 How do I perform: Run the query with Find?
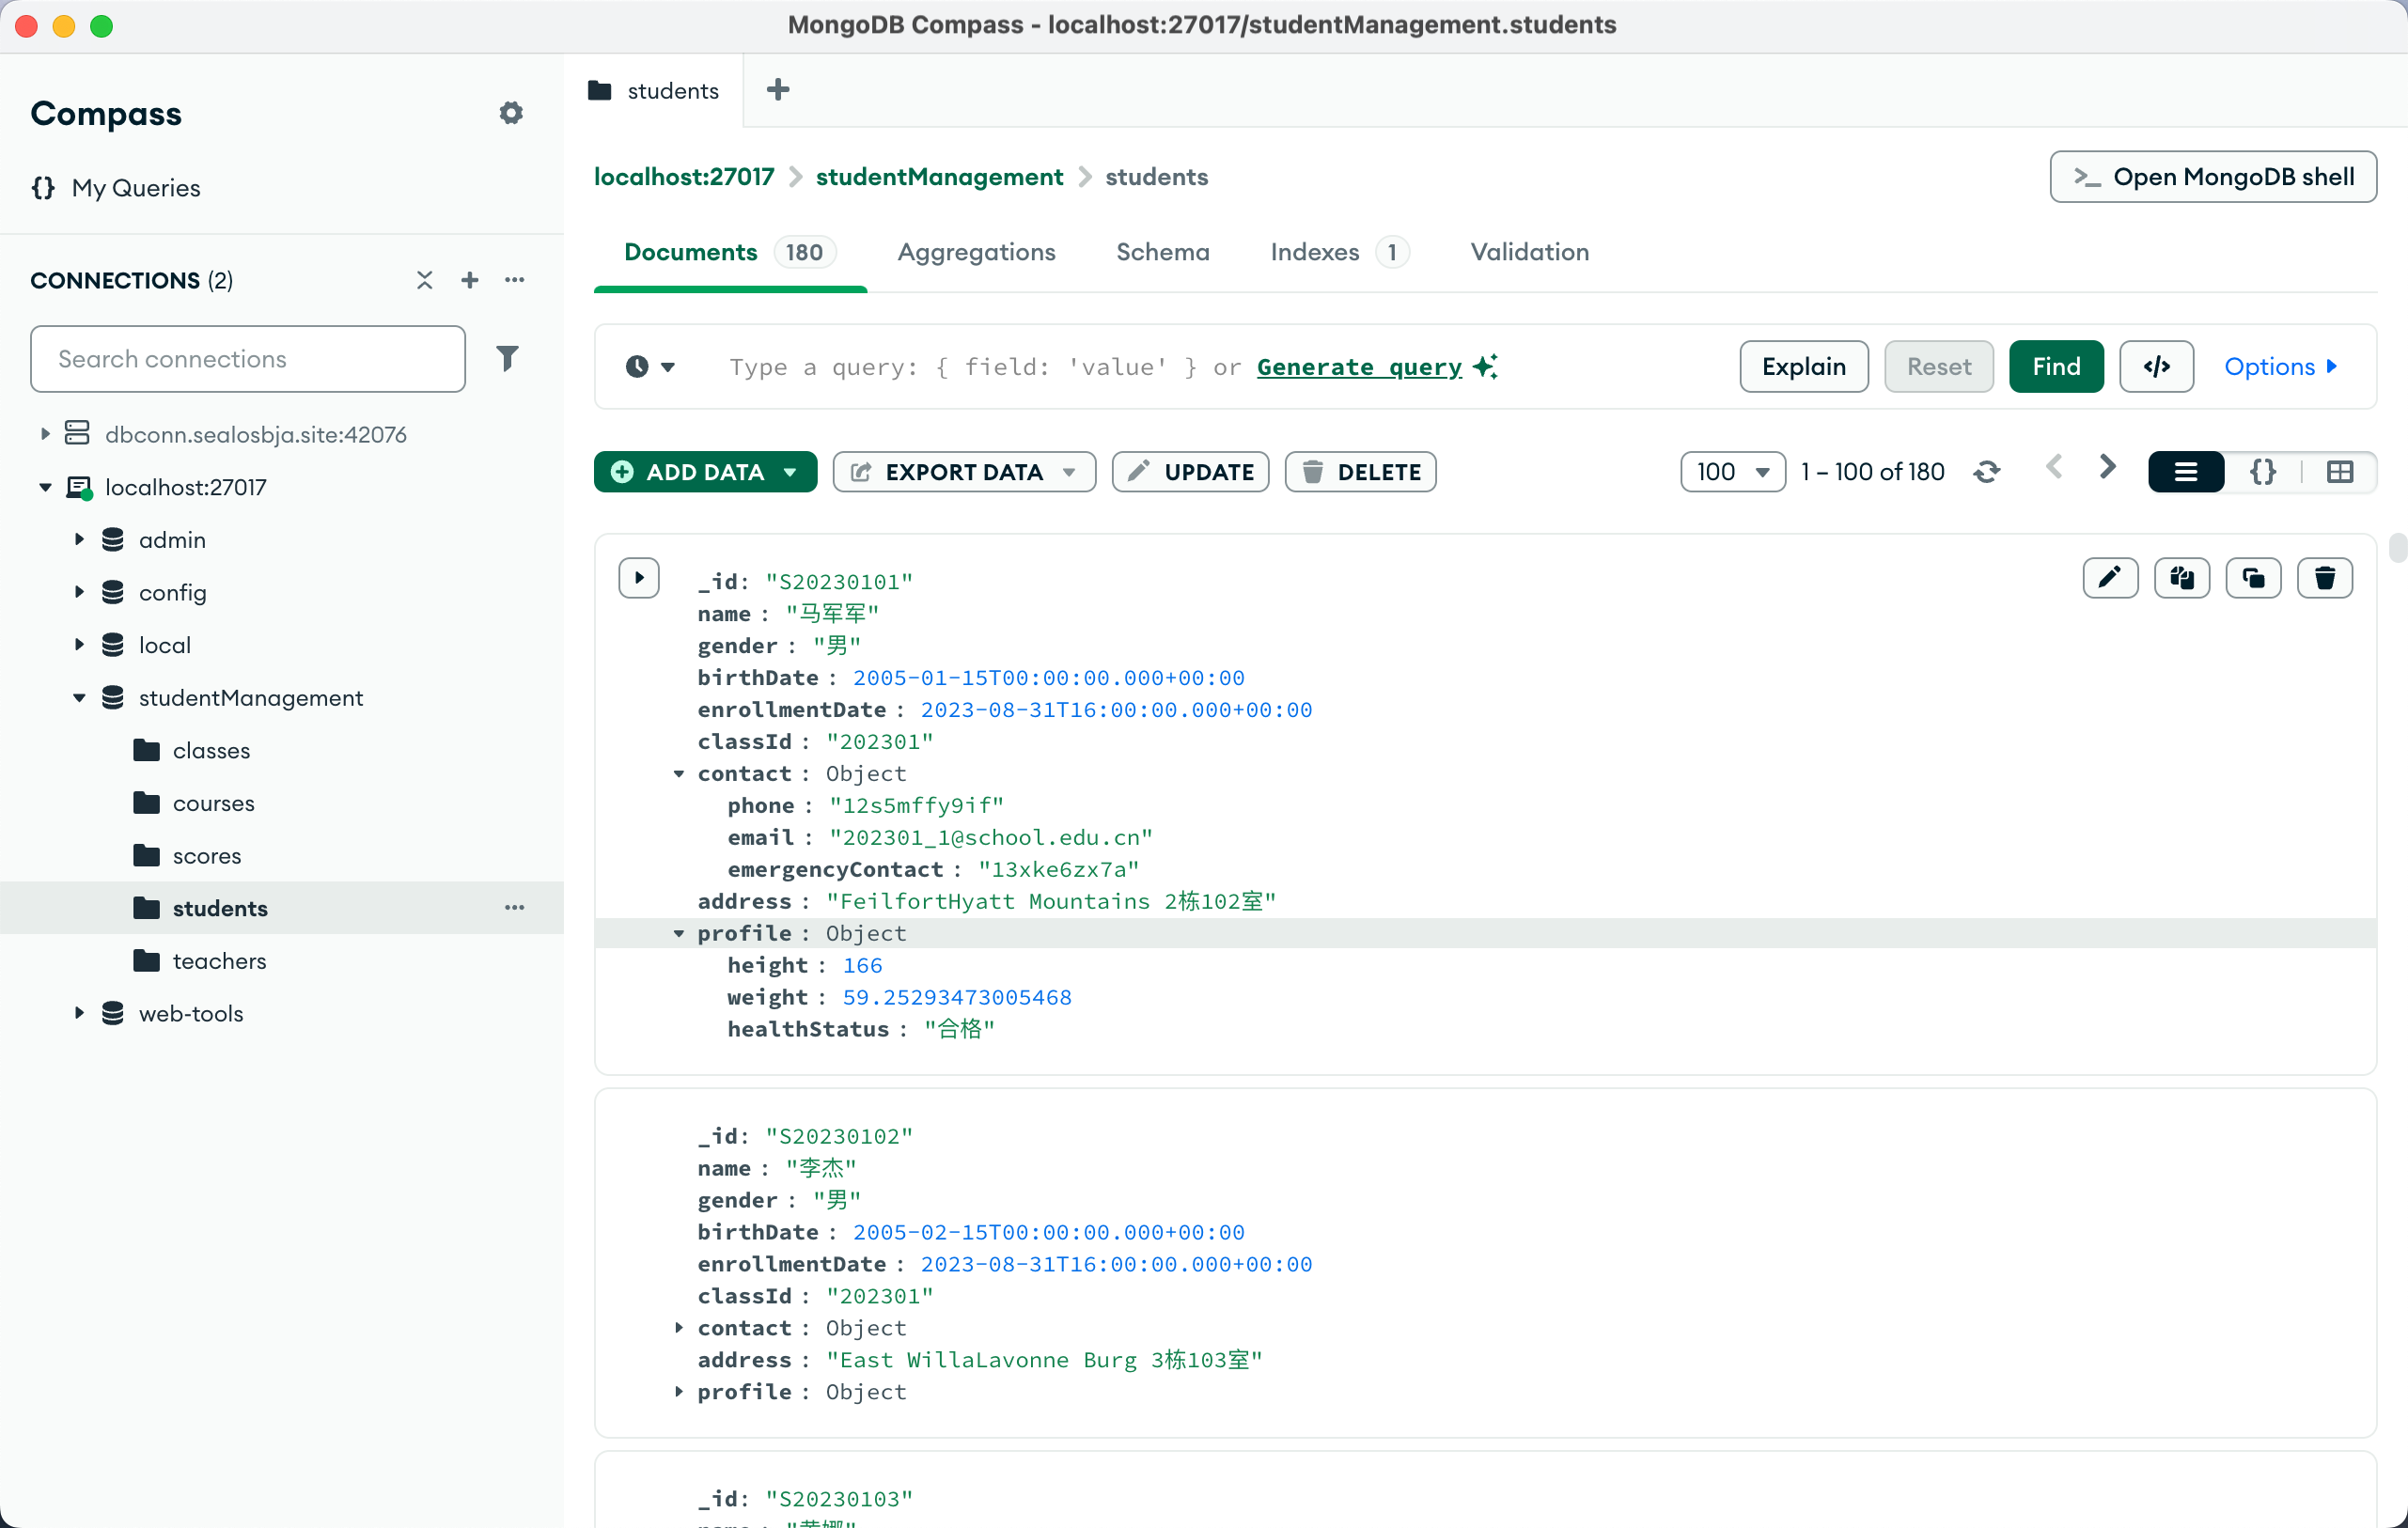point(2056,367)
